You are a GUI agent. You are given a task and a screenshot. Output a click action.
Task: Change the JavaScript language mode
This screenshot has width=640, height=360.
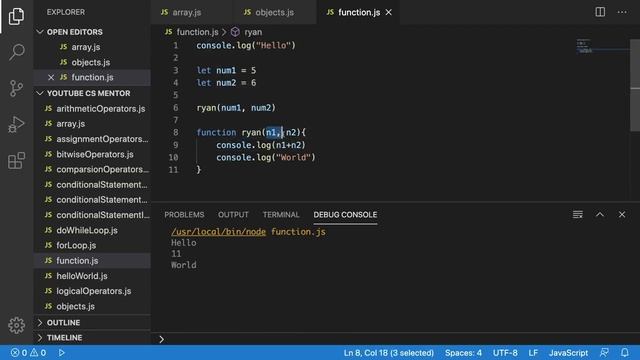point(568,353)
